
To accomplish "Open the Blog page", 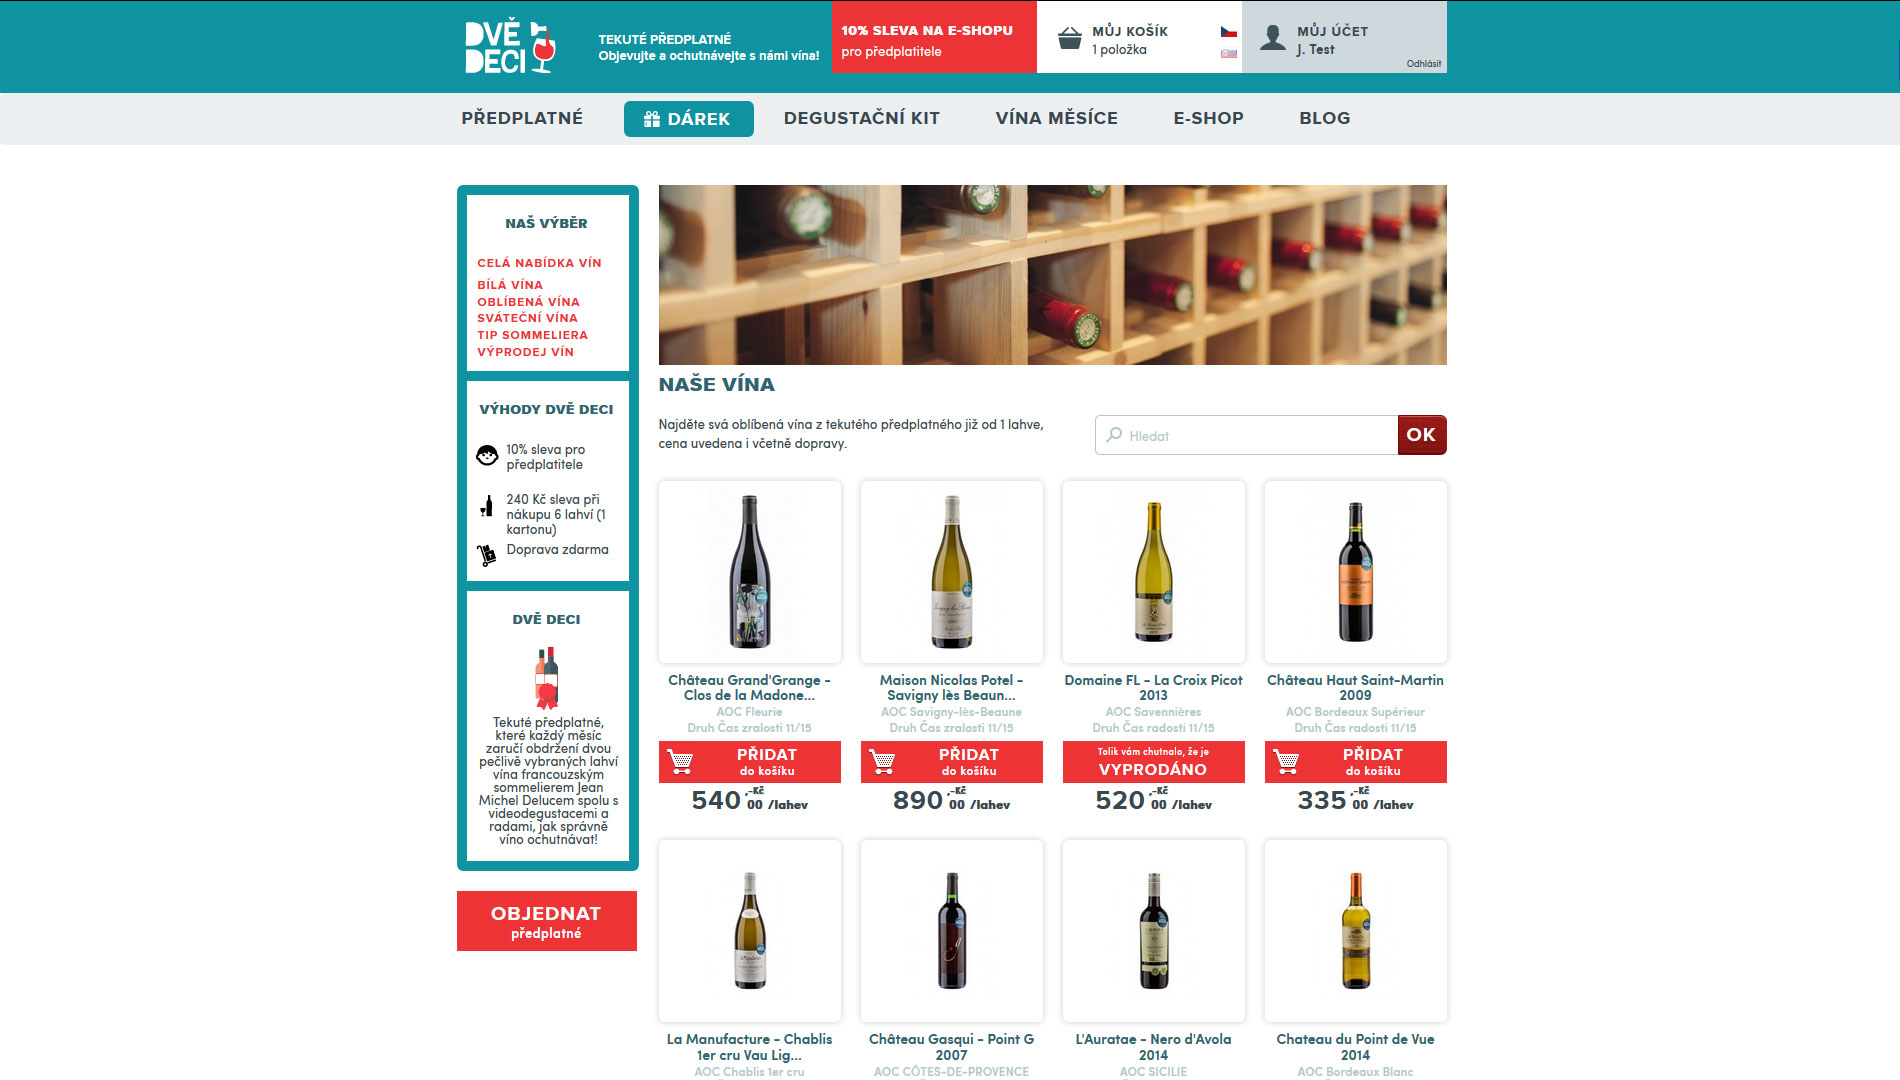I will (1324, 118).
